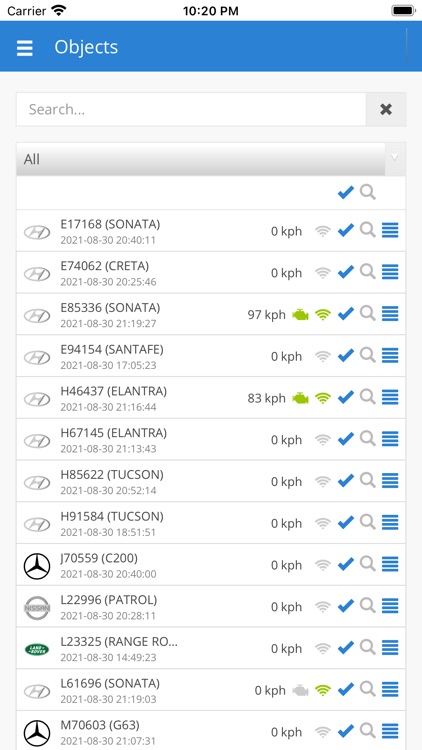Click green signal icon for H46437
Image resolution: width=422 pixels, height=750 pixels.
323,398
